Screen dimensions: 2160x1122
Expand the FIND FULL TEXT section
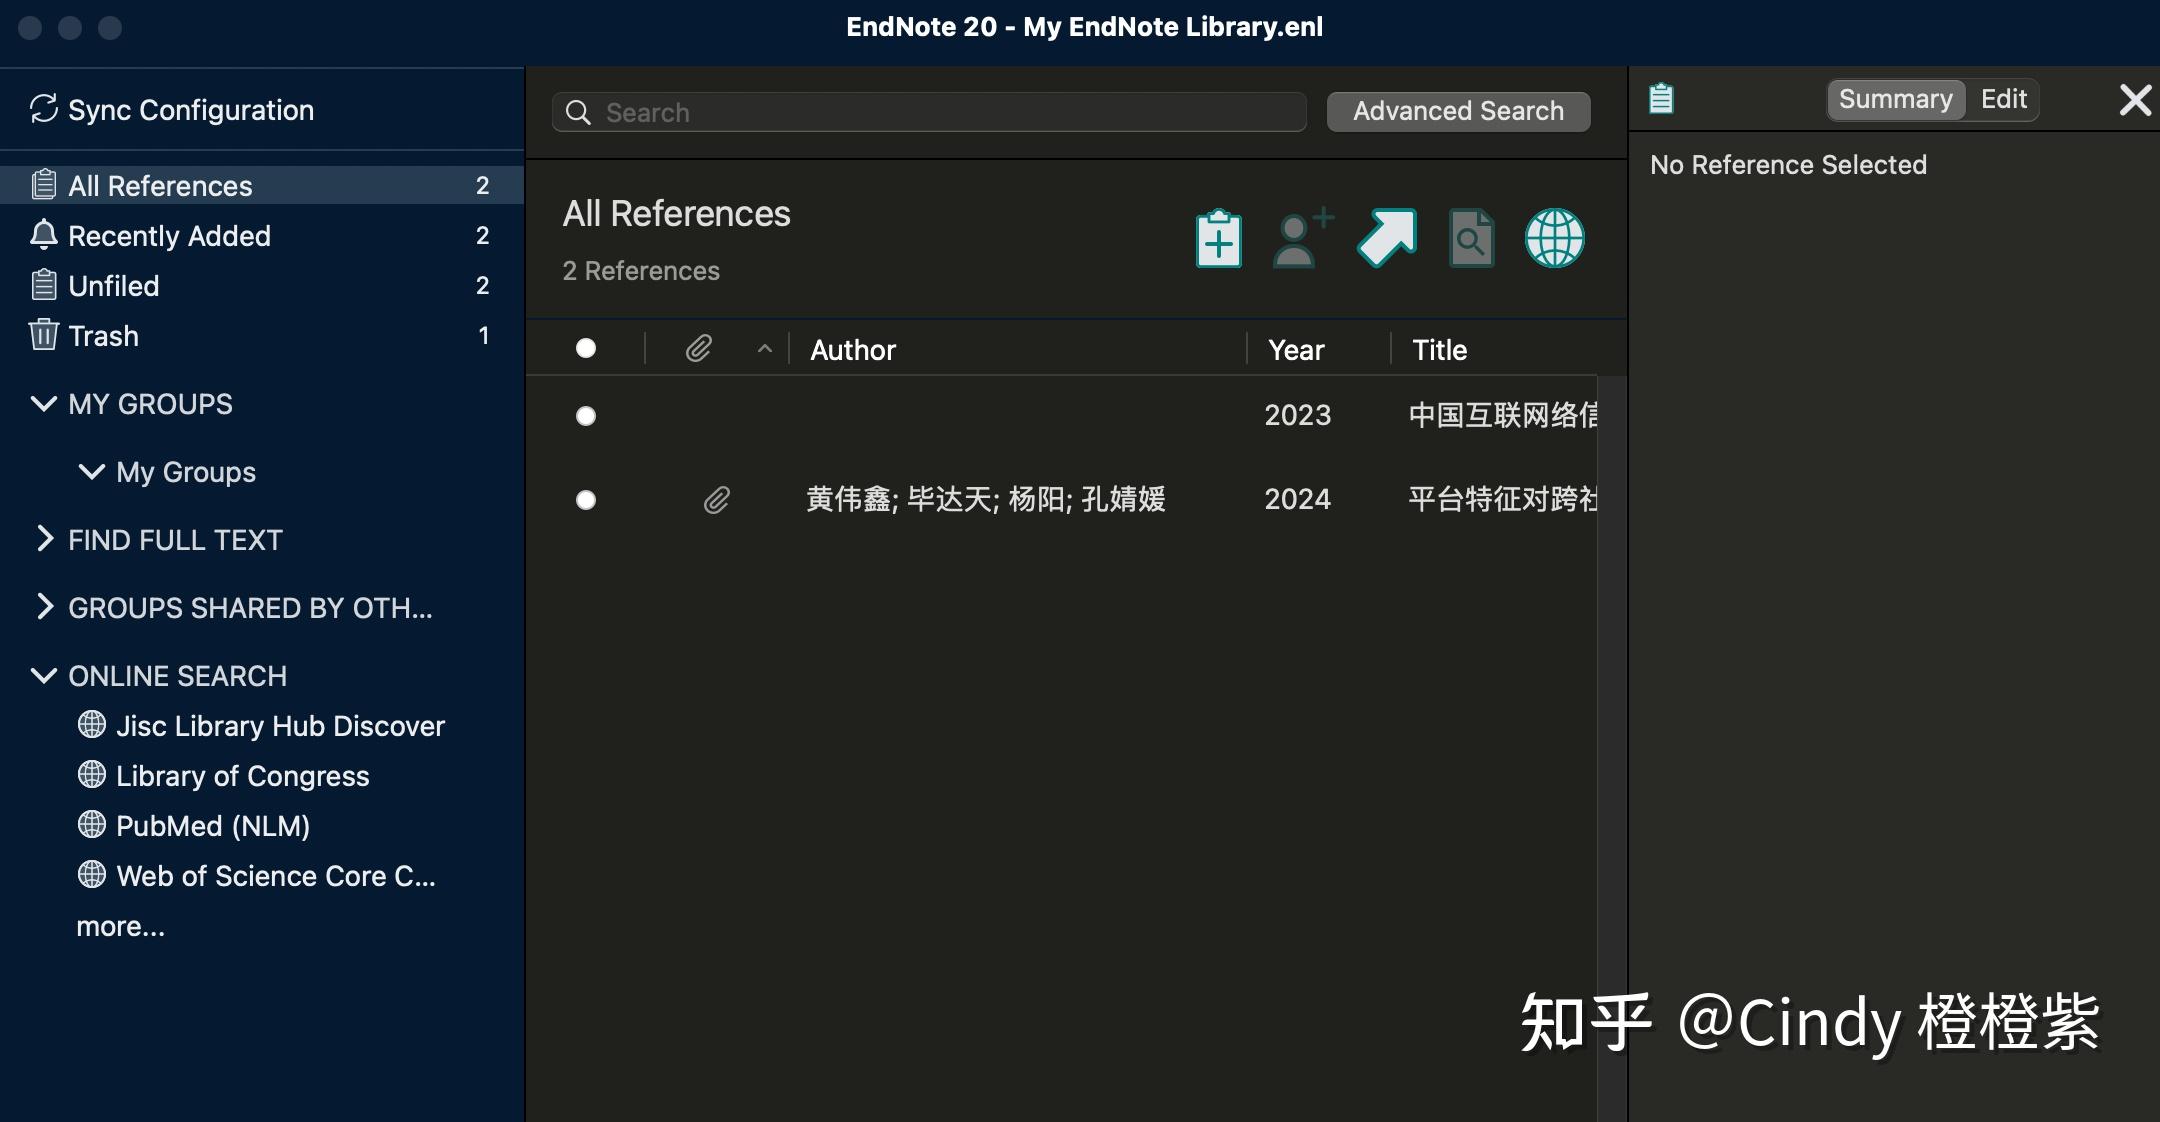(44, 539)
